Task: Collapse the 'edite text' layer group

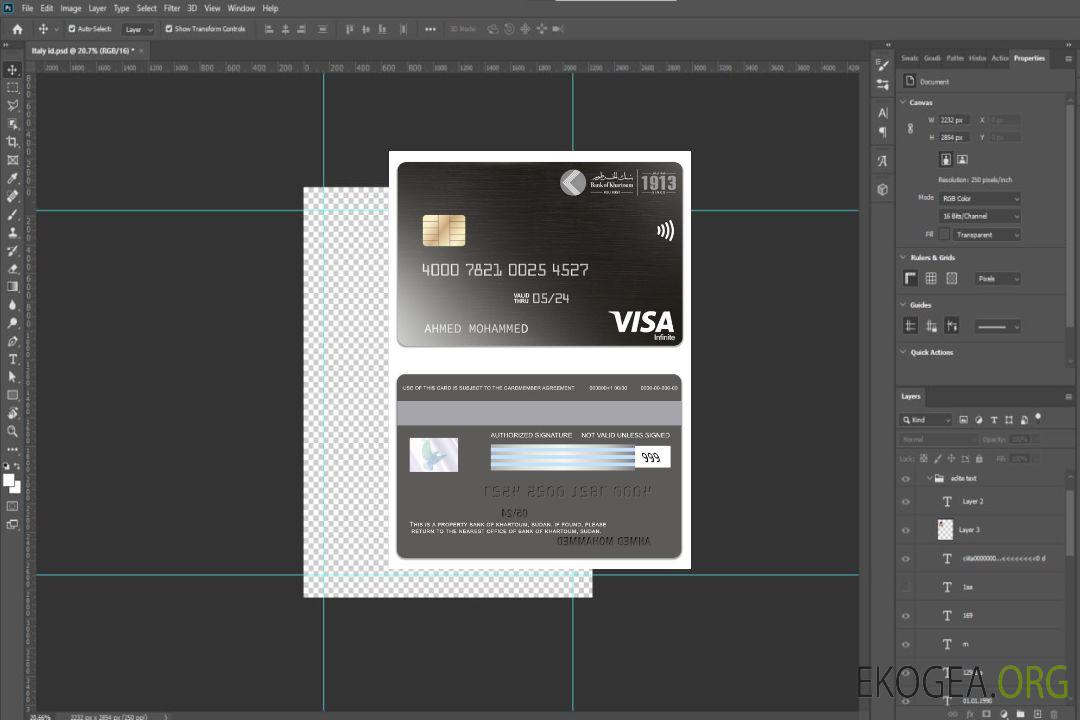Action: [x=929, y=478]
